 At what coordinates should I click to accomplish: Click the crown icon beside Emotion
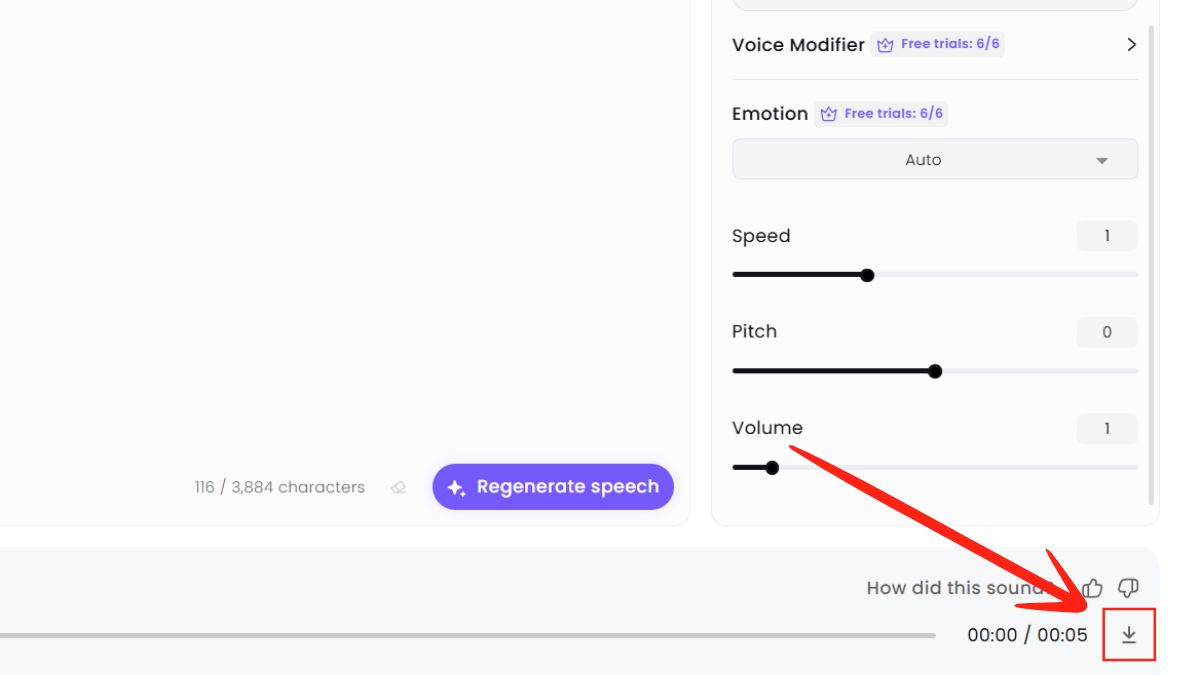point(828,114)
